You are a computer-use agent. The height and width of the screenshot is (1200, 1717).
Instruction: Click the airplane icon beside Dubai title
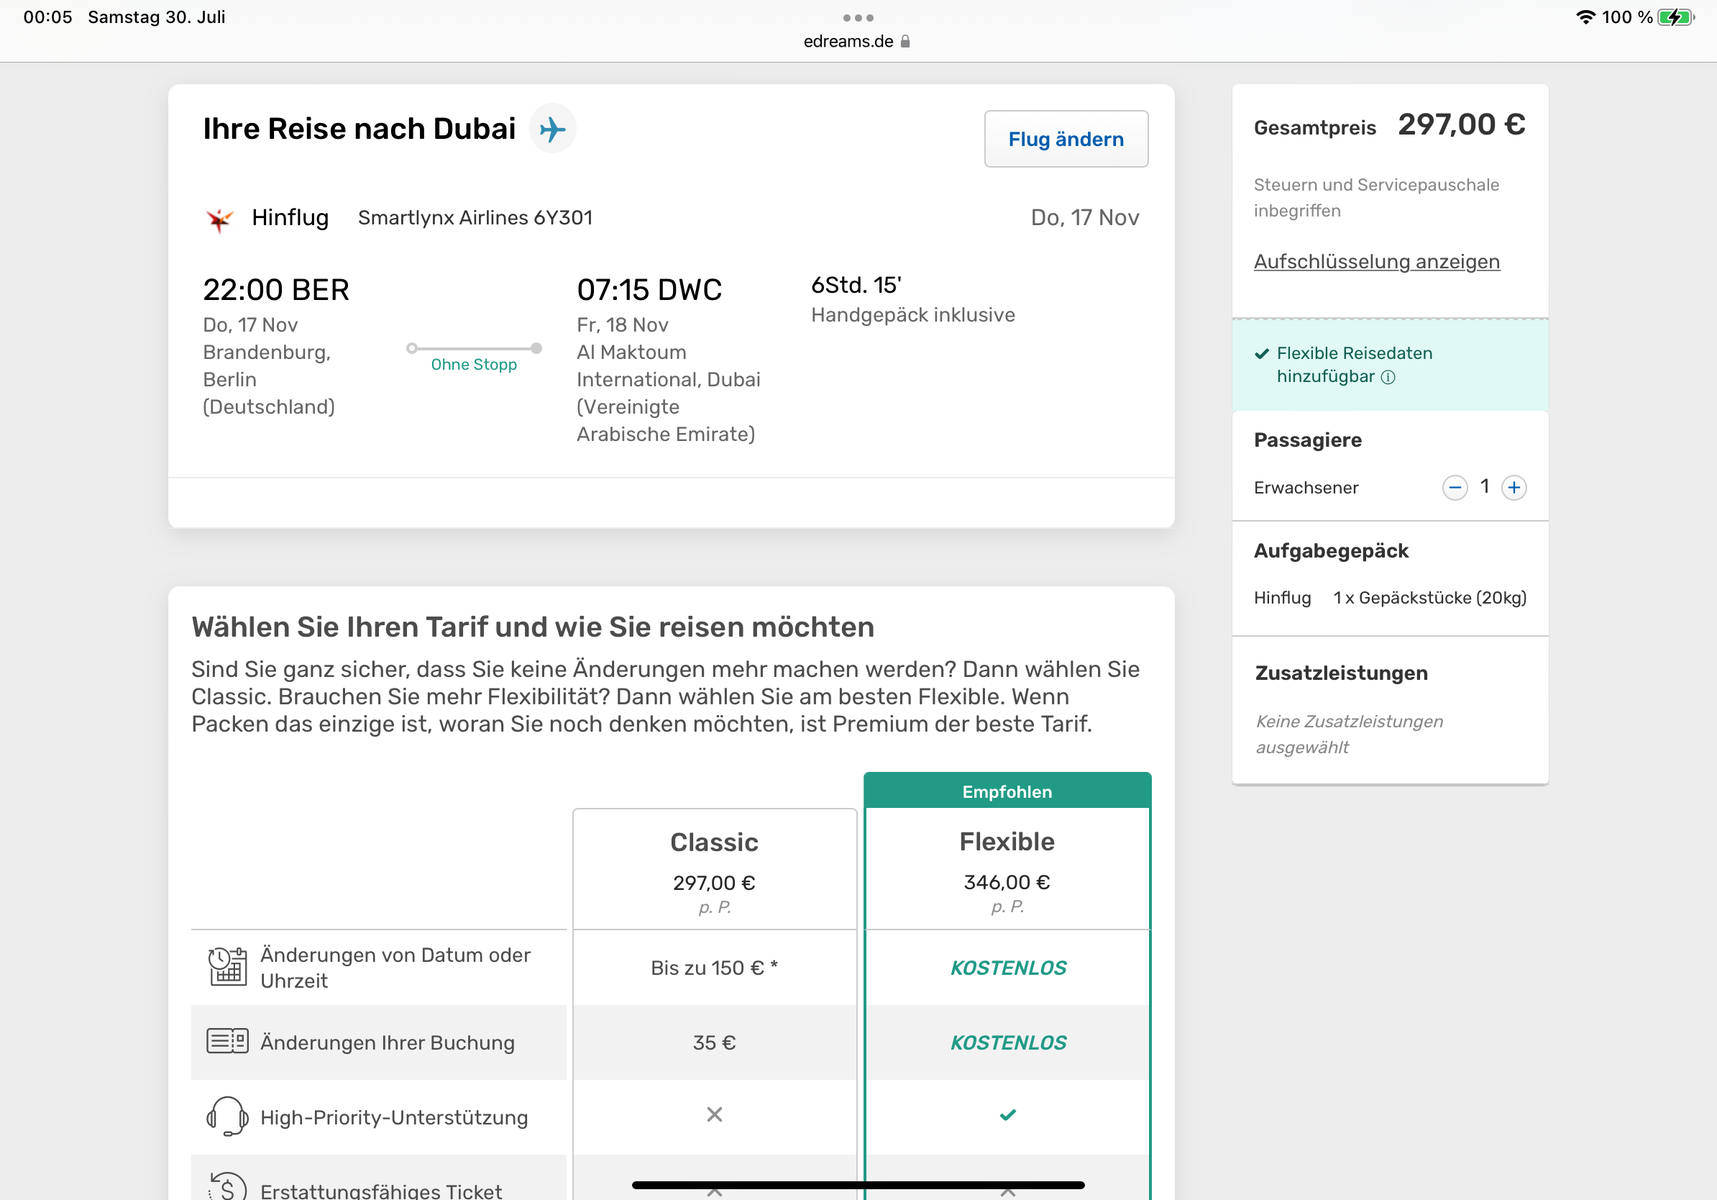point(552,129)
